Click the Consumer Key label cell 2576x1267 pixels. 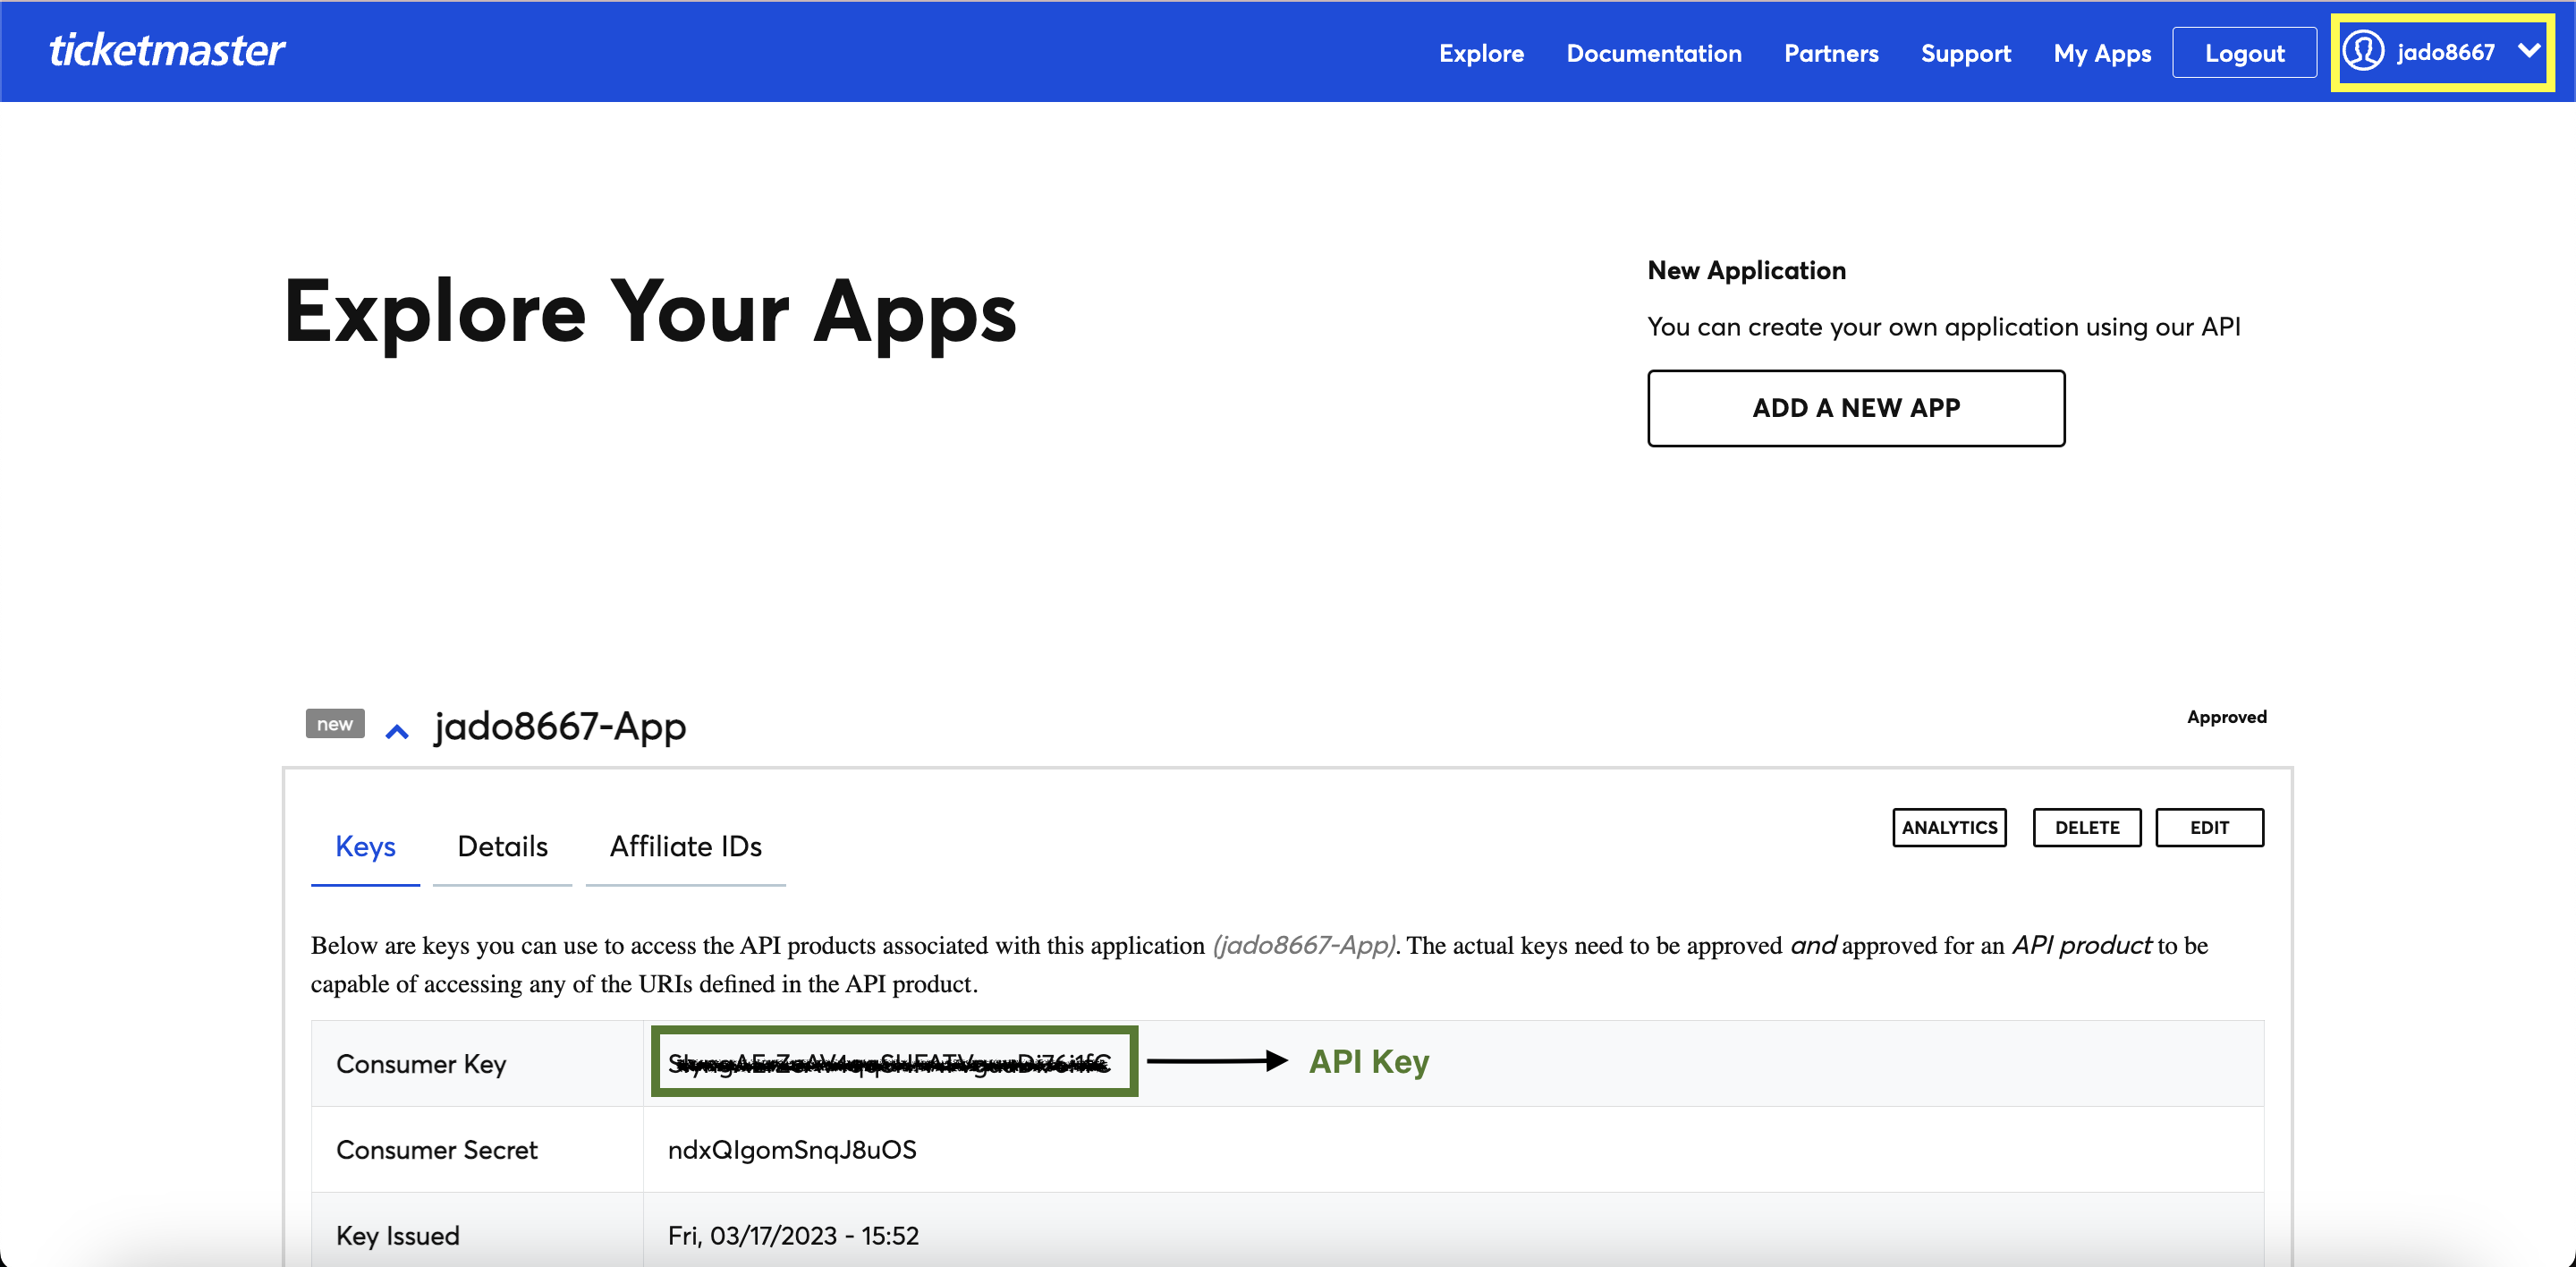tap(477, 1064)
